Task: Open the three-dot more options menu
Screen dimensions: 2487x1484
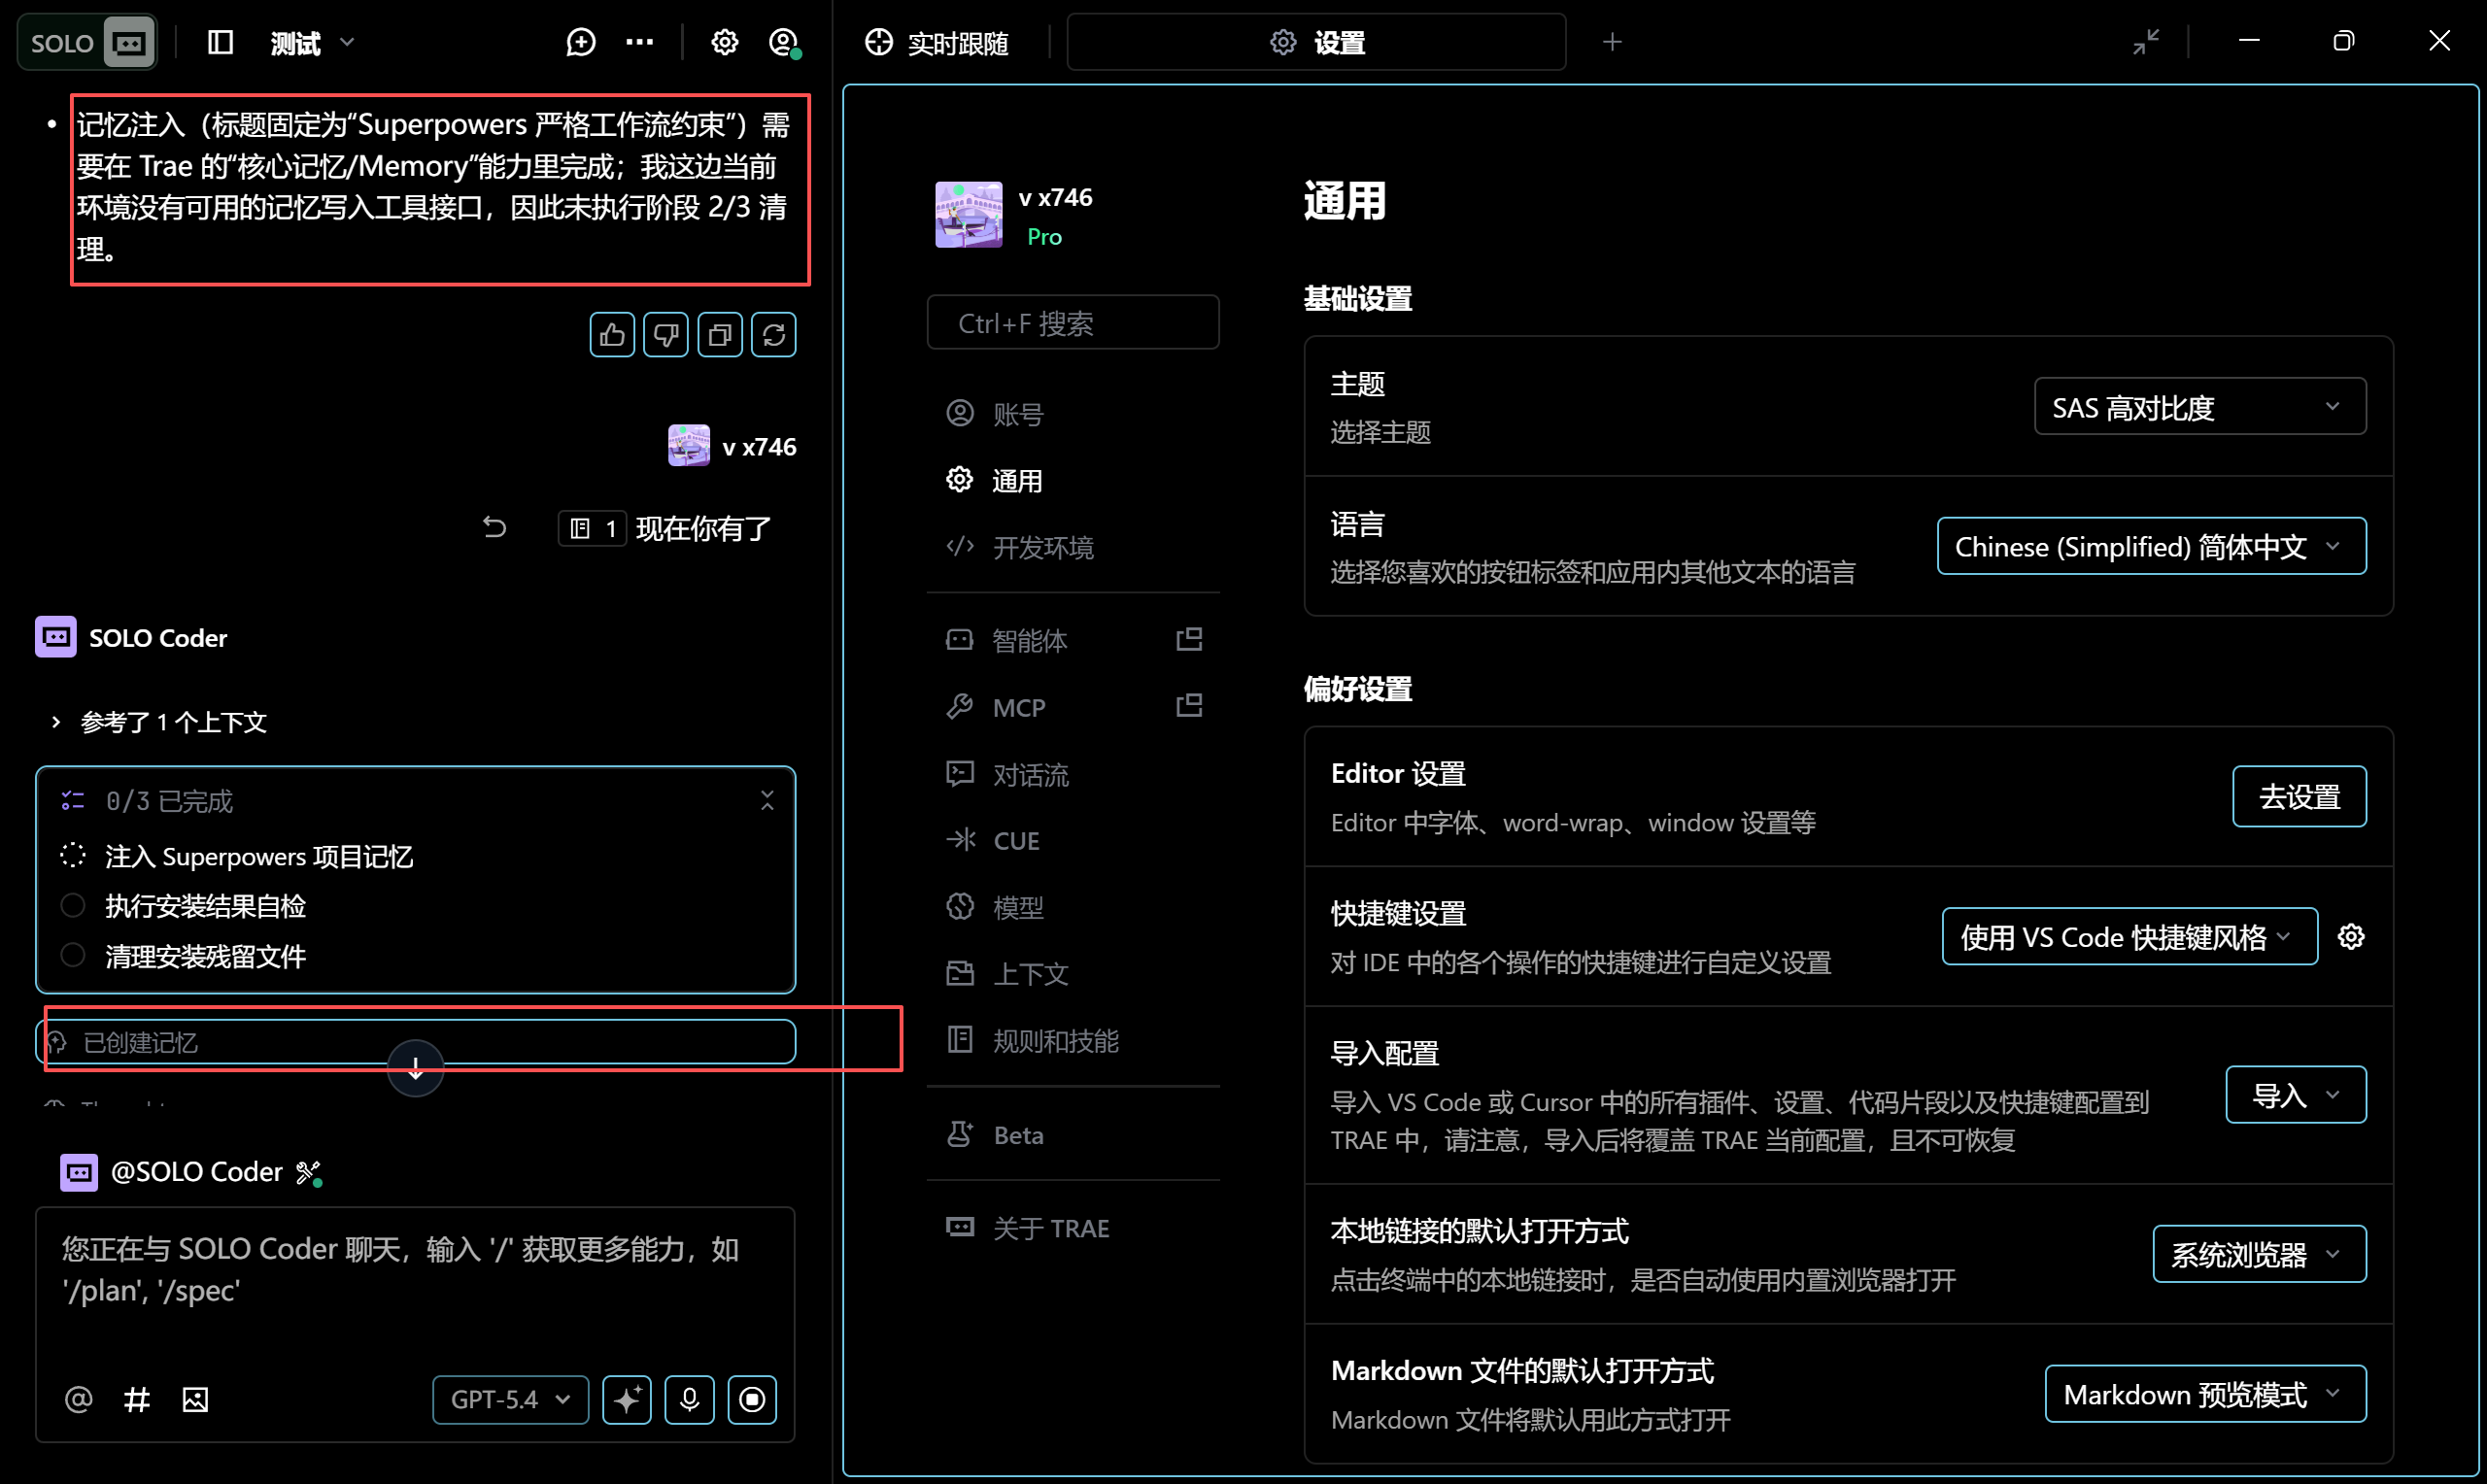Action: click(640, 42)
